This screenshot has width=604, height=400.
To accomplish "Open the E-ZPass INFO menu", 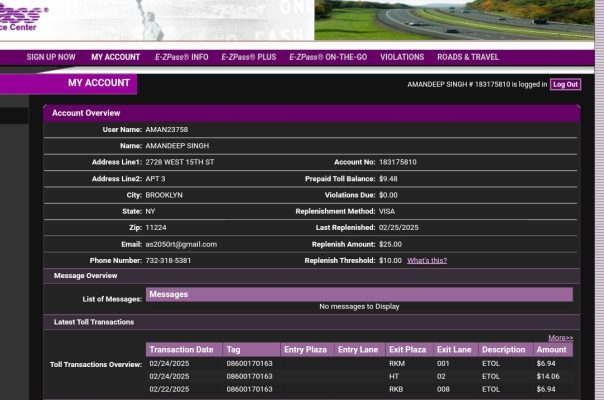I will point(181,57).
